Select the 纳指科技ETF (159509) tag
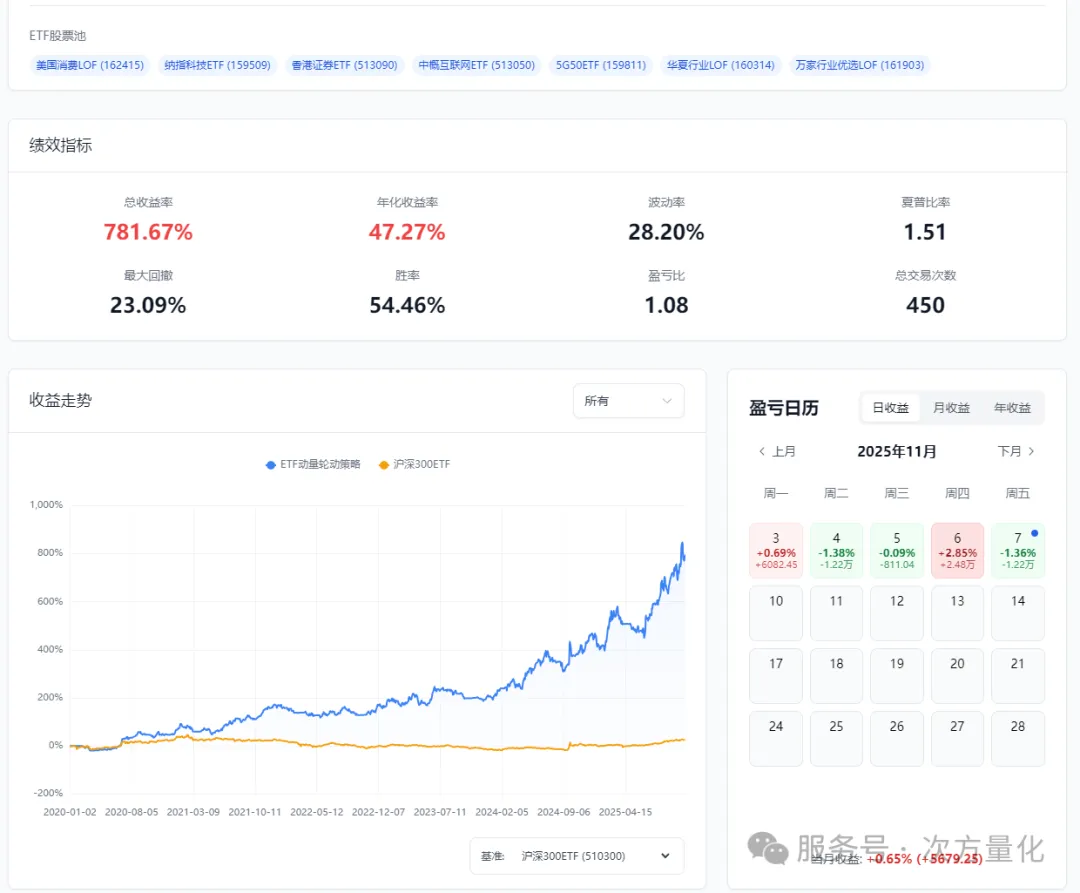The width and height of the screenshot is (1080, 893). pyautogui.click(x=217, y=65)
